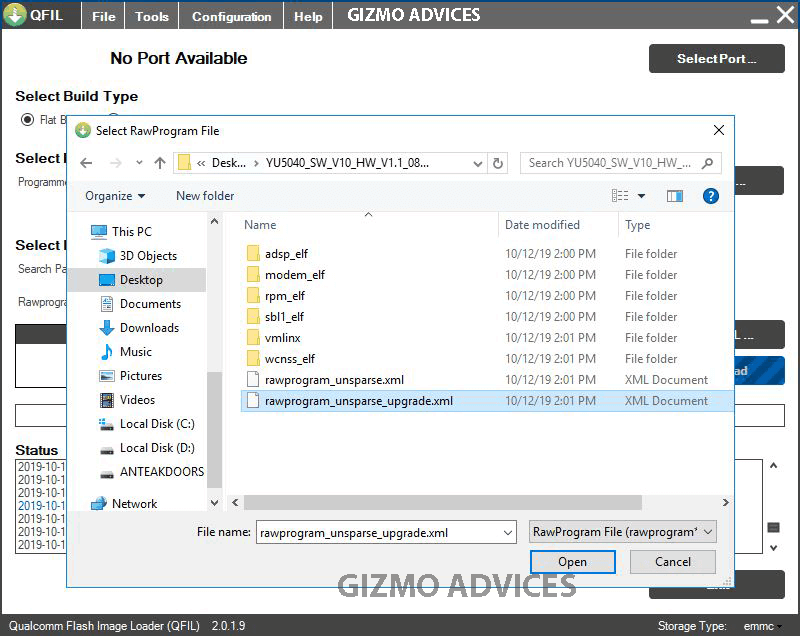Image resolution: width=800 pixels, height=636 pixels.
Task: Click the QFIL green download logo icon
Action: [15, 14]
